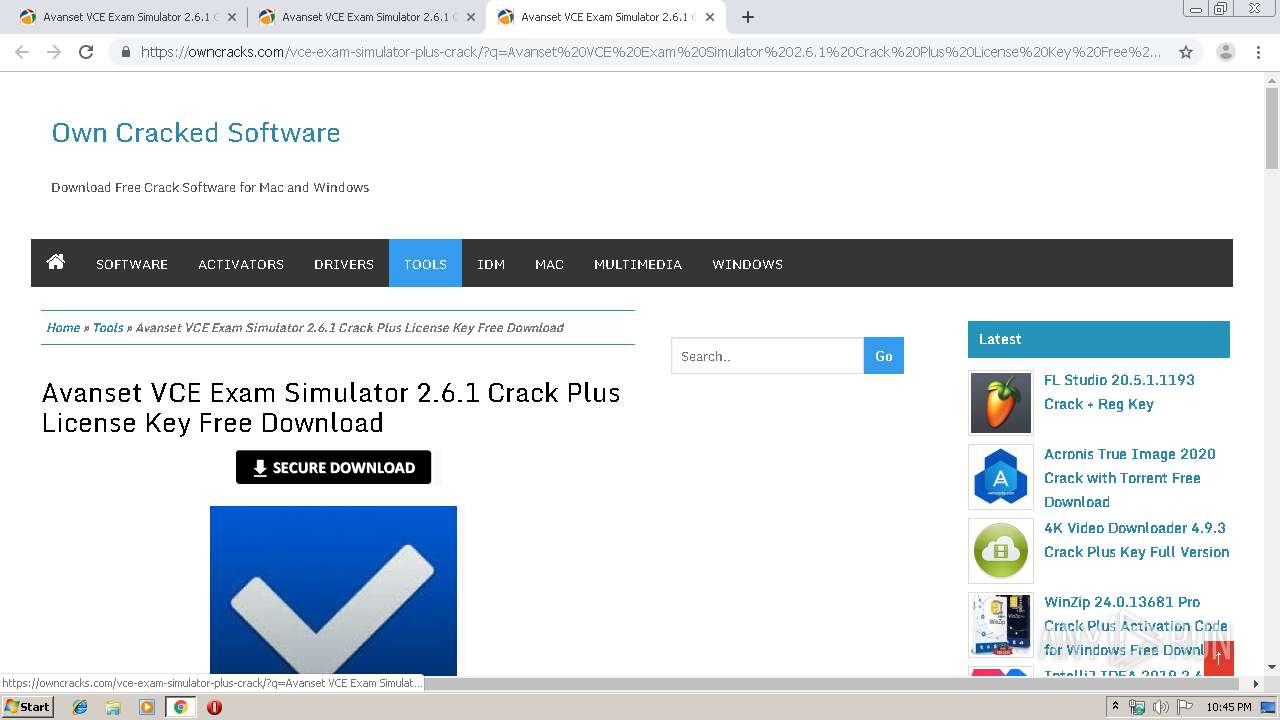Follow the Tools breadcrumb link
The height and width of the screenshot is (720, 1280).
coord(108,327)
